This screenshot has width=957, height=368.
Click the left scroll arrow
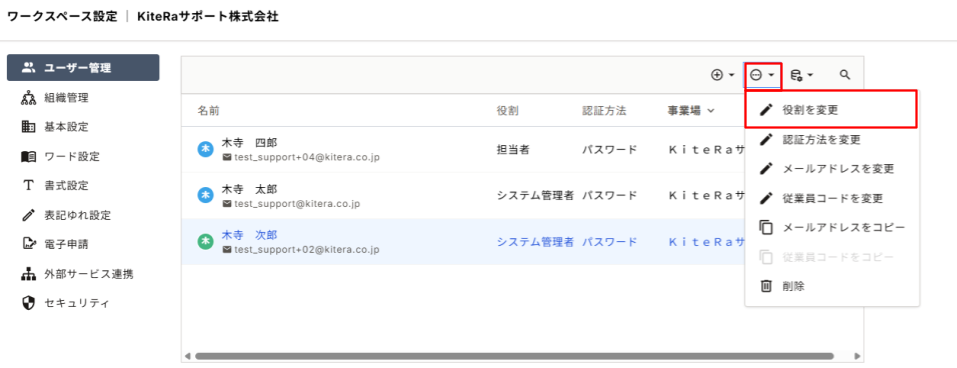click(x=188, y=356)
